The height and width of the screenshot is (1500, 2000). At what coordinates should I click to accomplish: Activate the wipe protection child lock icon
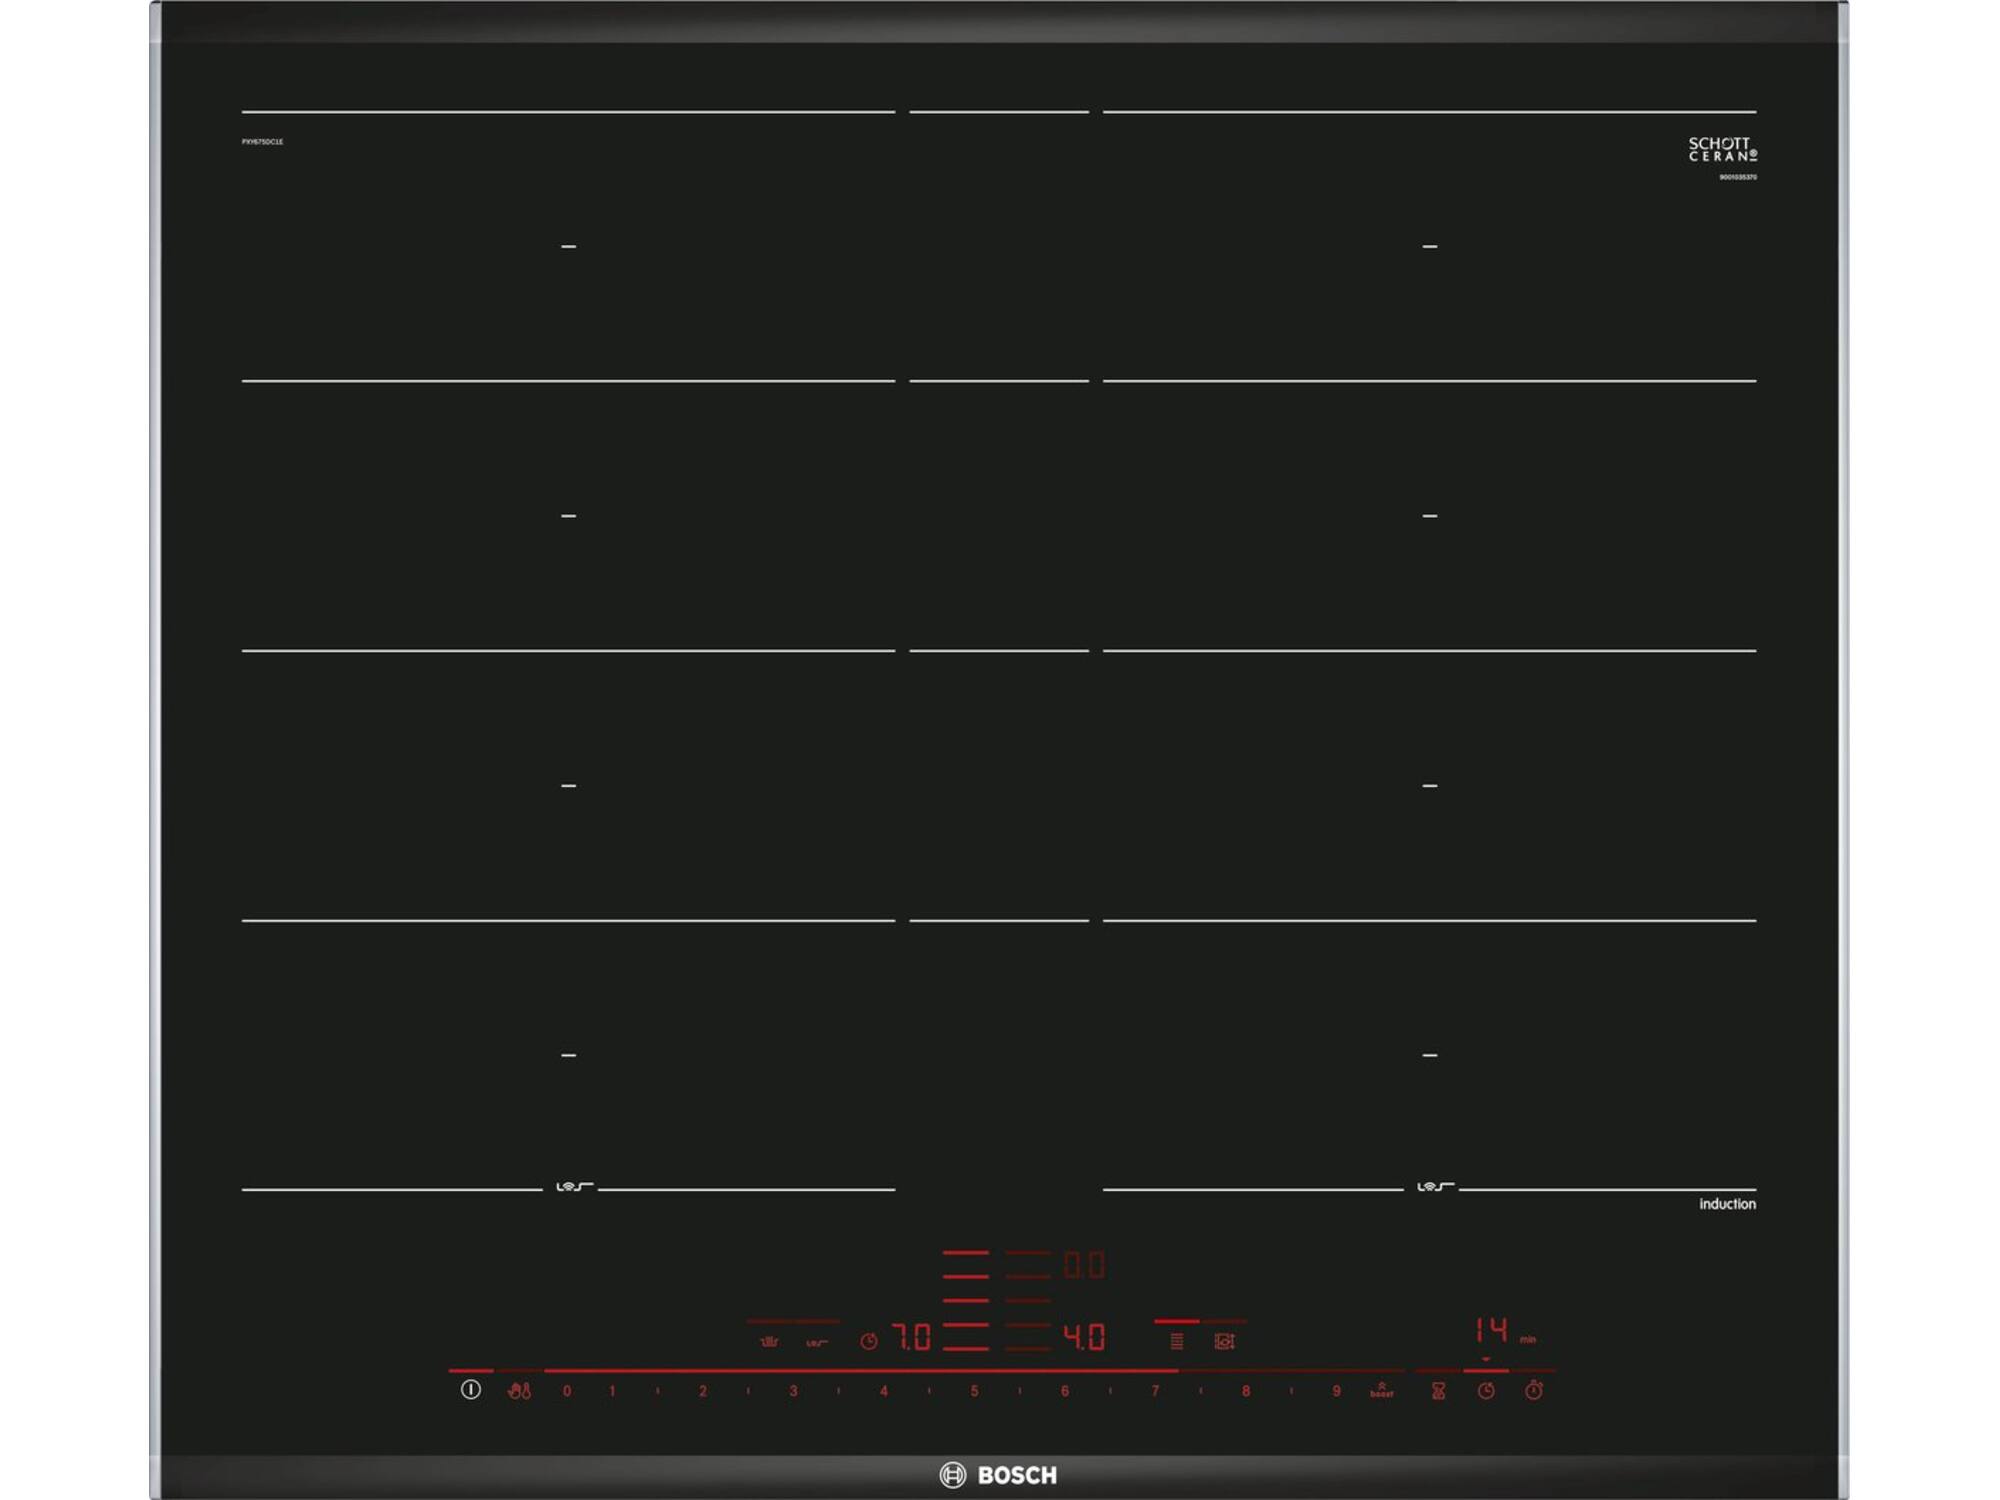click(520, 1390)
